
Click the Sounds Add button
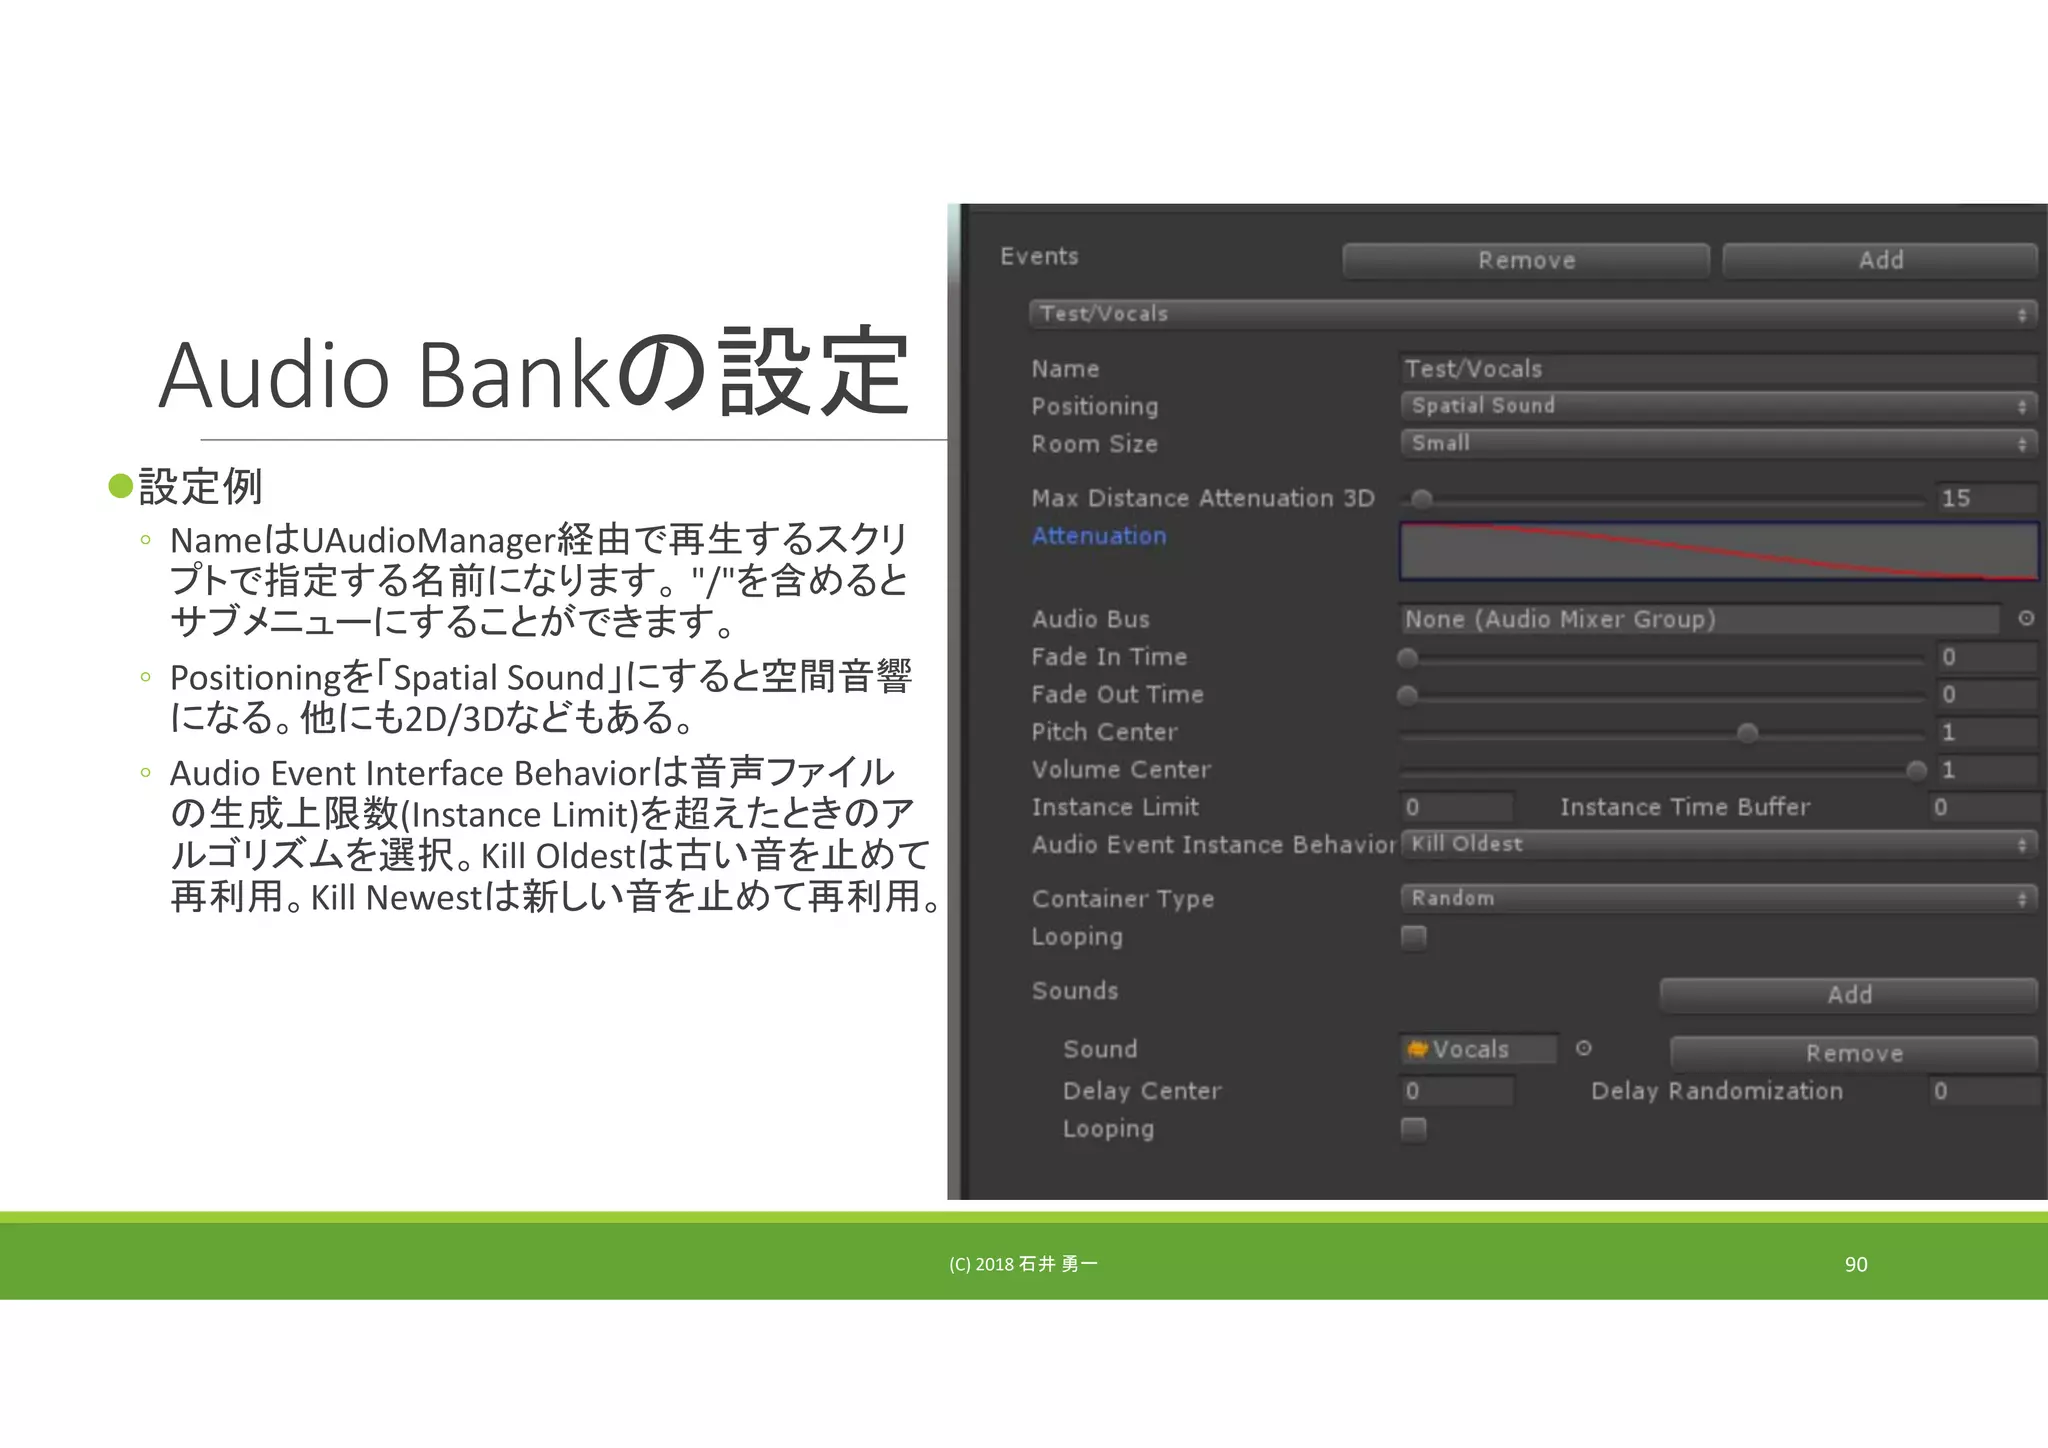click(x=1848, y=995)
